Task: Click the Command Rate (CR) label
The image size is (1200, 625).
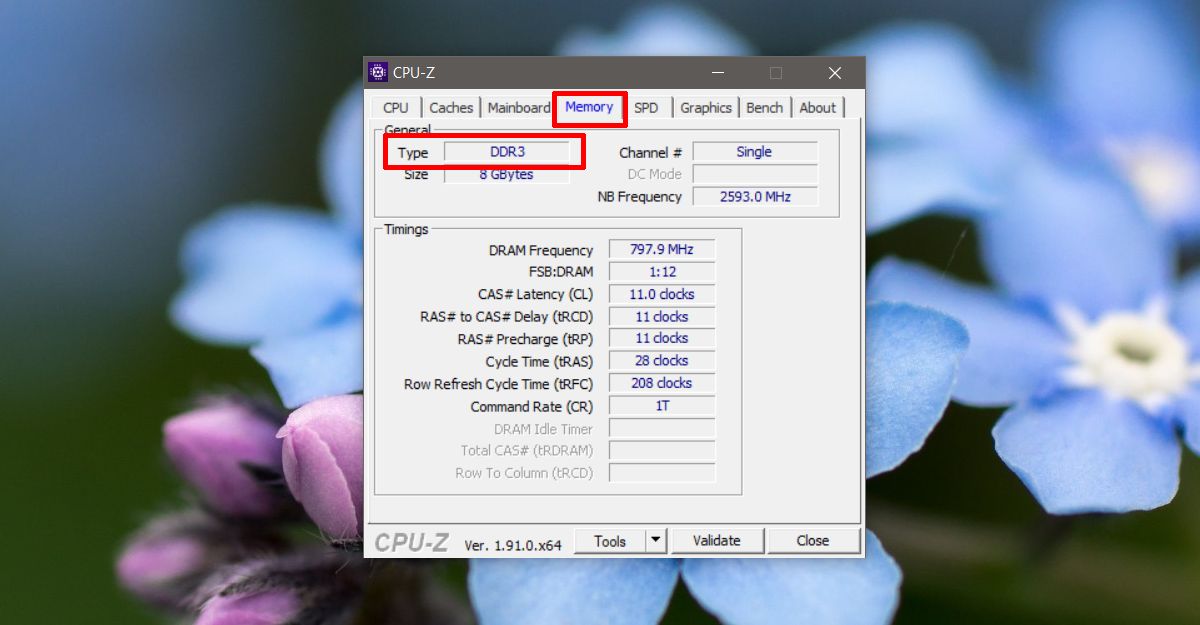Action: pos(532,407)
